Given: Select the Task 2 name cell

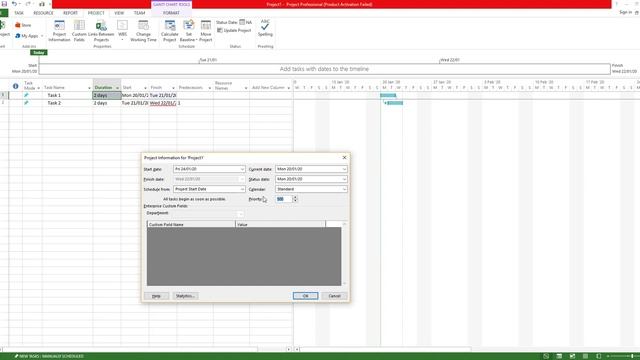Looking at the screenshot, I should tap(67, 103).
